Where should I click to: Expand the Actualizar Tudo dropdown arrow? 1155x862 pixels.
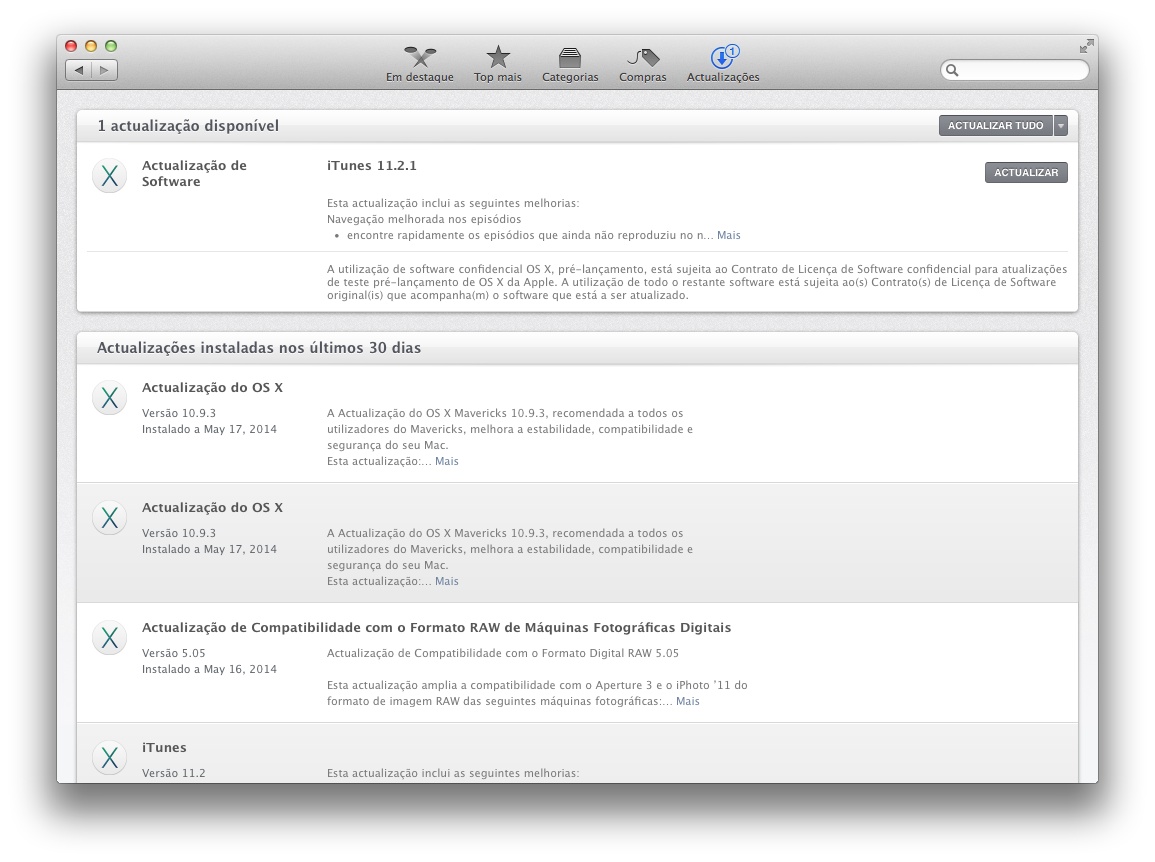(1061, 125)
